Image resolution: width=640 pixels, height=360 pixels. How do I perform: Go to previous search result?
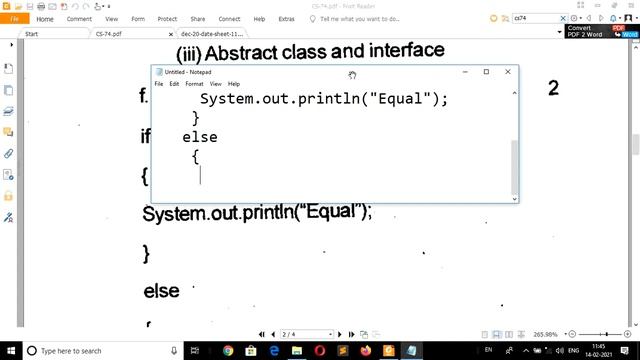(589, 18)
